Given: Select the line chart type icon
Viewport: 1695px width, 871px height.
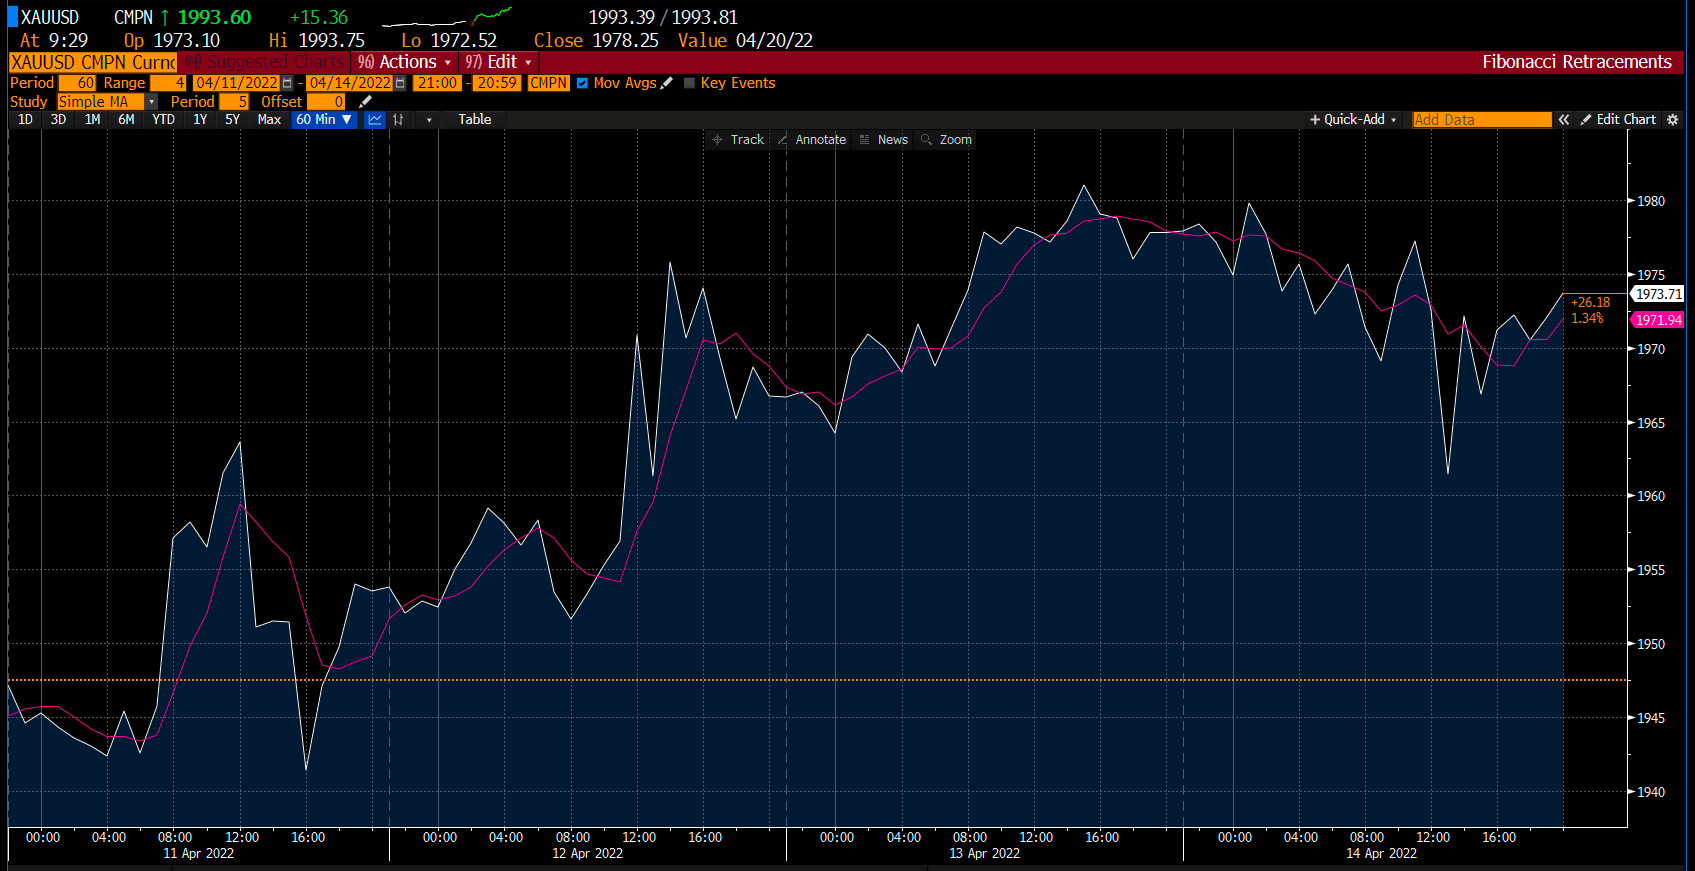Looking at the screenshot, I should point(375,120).
